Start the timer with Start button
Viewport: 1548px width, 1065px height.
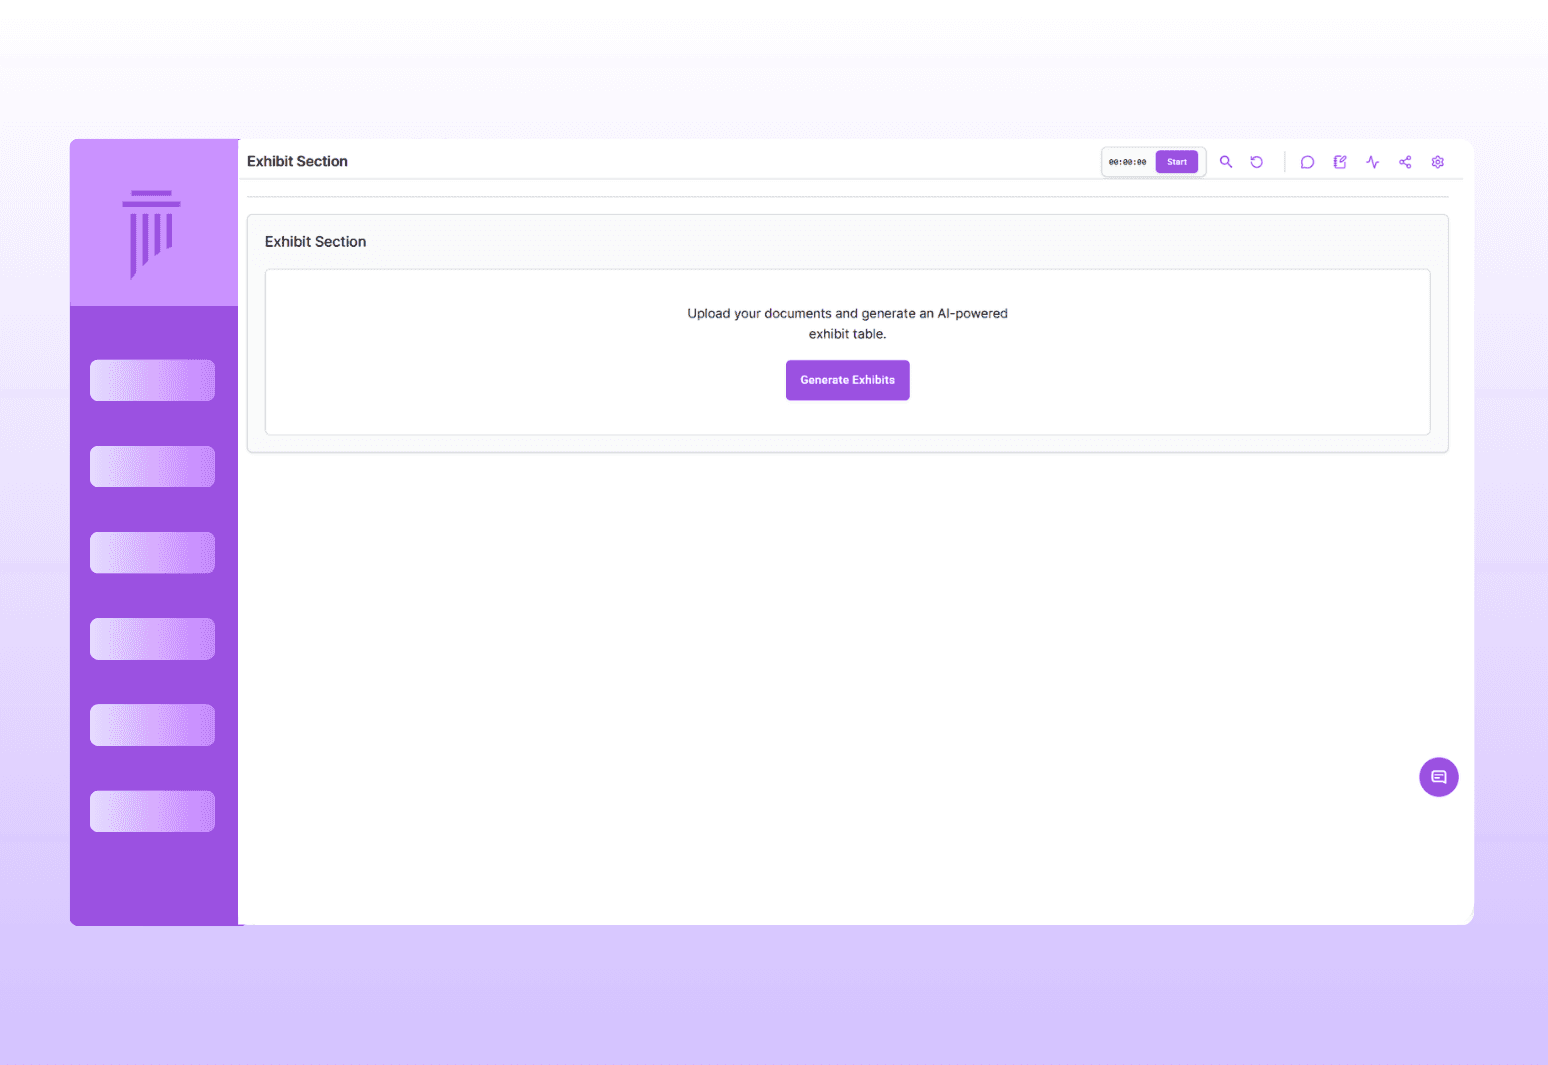1177,162
